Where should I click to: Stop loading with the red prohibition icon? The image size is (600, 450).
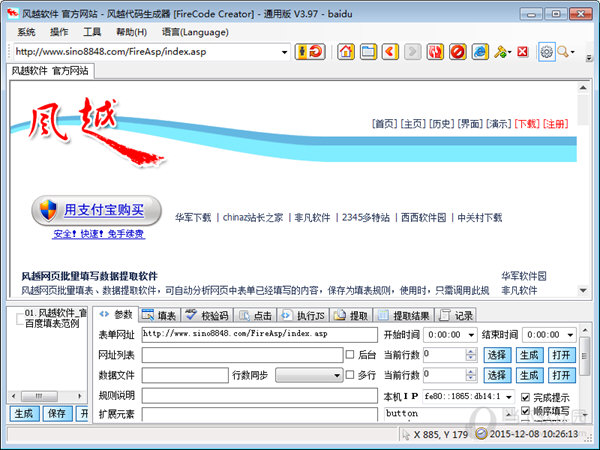(x=457, y=51)
